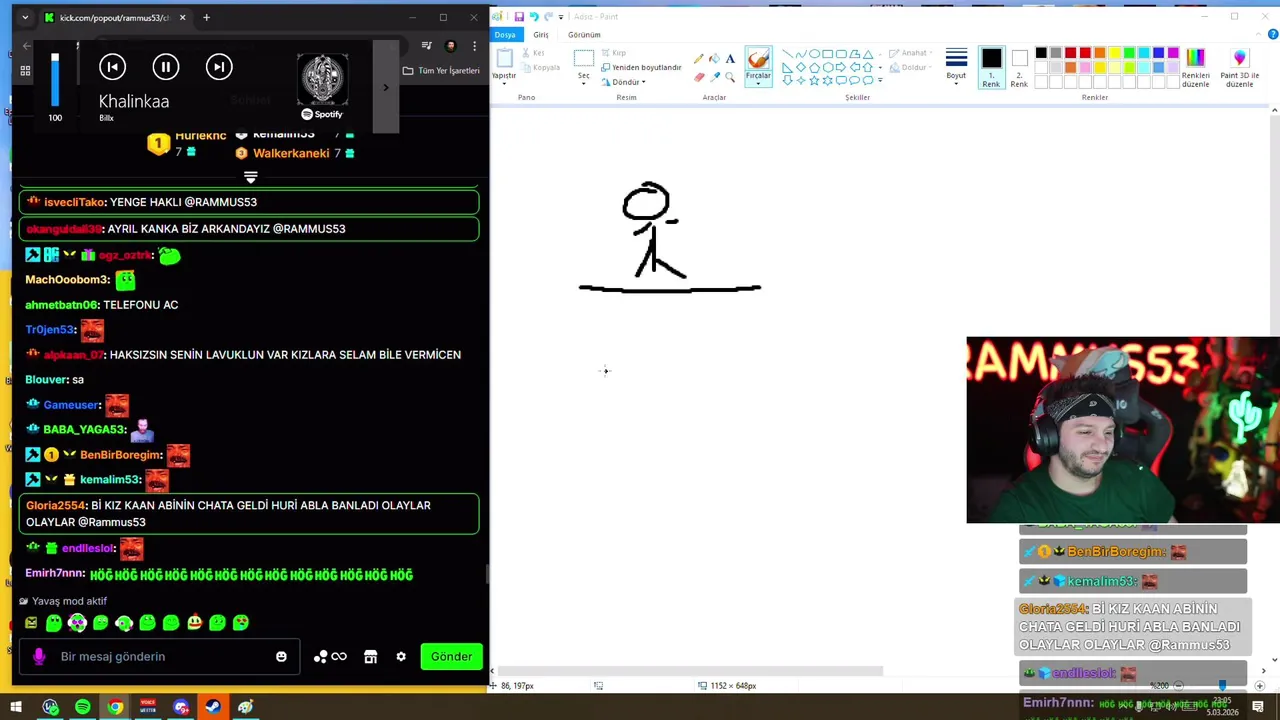This screenshot has width=1280, height=720.
Task: Pick the yellow color swatch
Action: pos(1114,53)
